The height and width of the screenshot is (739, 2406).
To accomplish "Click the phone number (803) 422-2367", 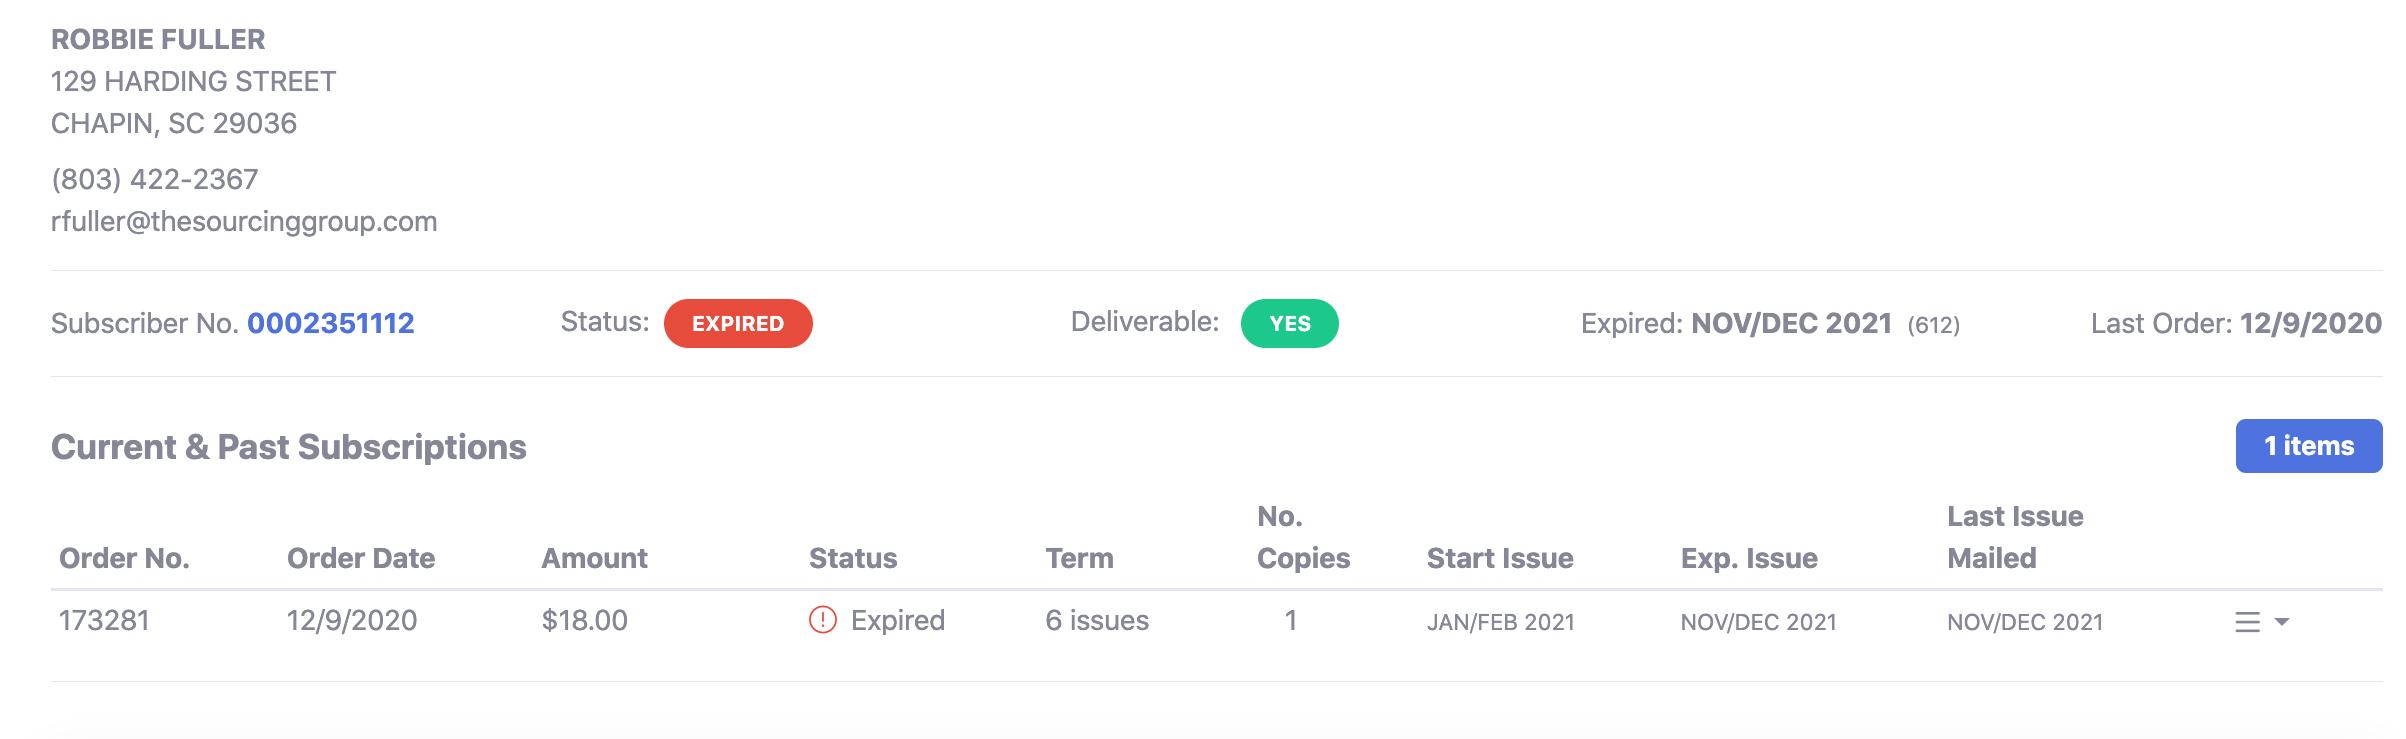I will [155, 179].
